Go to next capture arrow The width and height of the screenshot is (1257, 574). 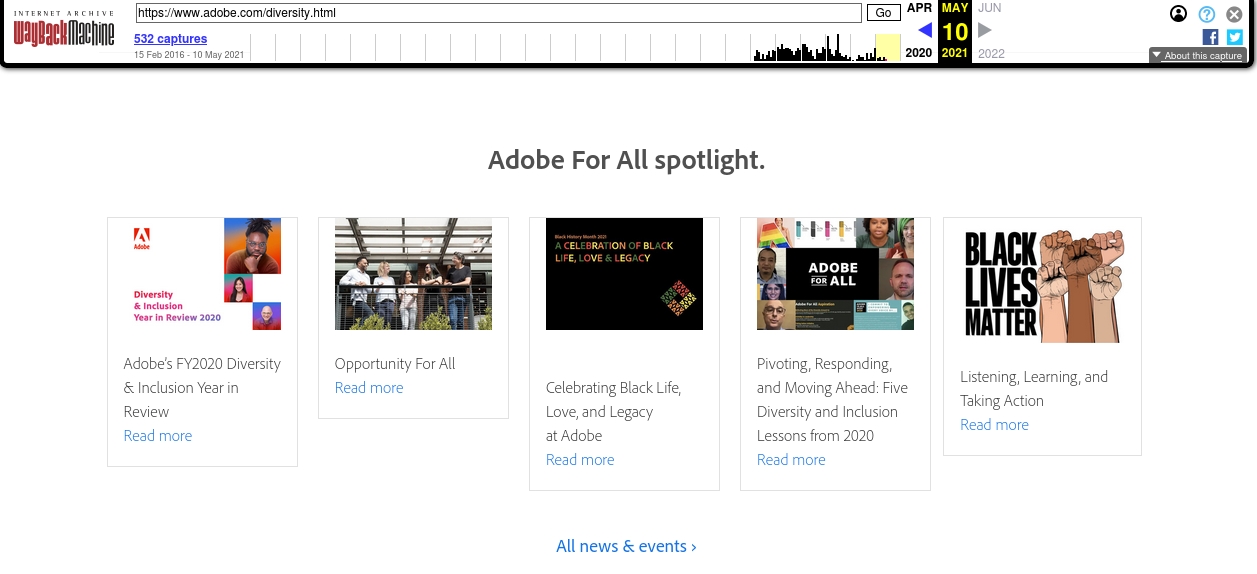pyautogui.click(x=985, y=30)
